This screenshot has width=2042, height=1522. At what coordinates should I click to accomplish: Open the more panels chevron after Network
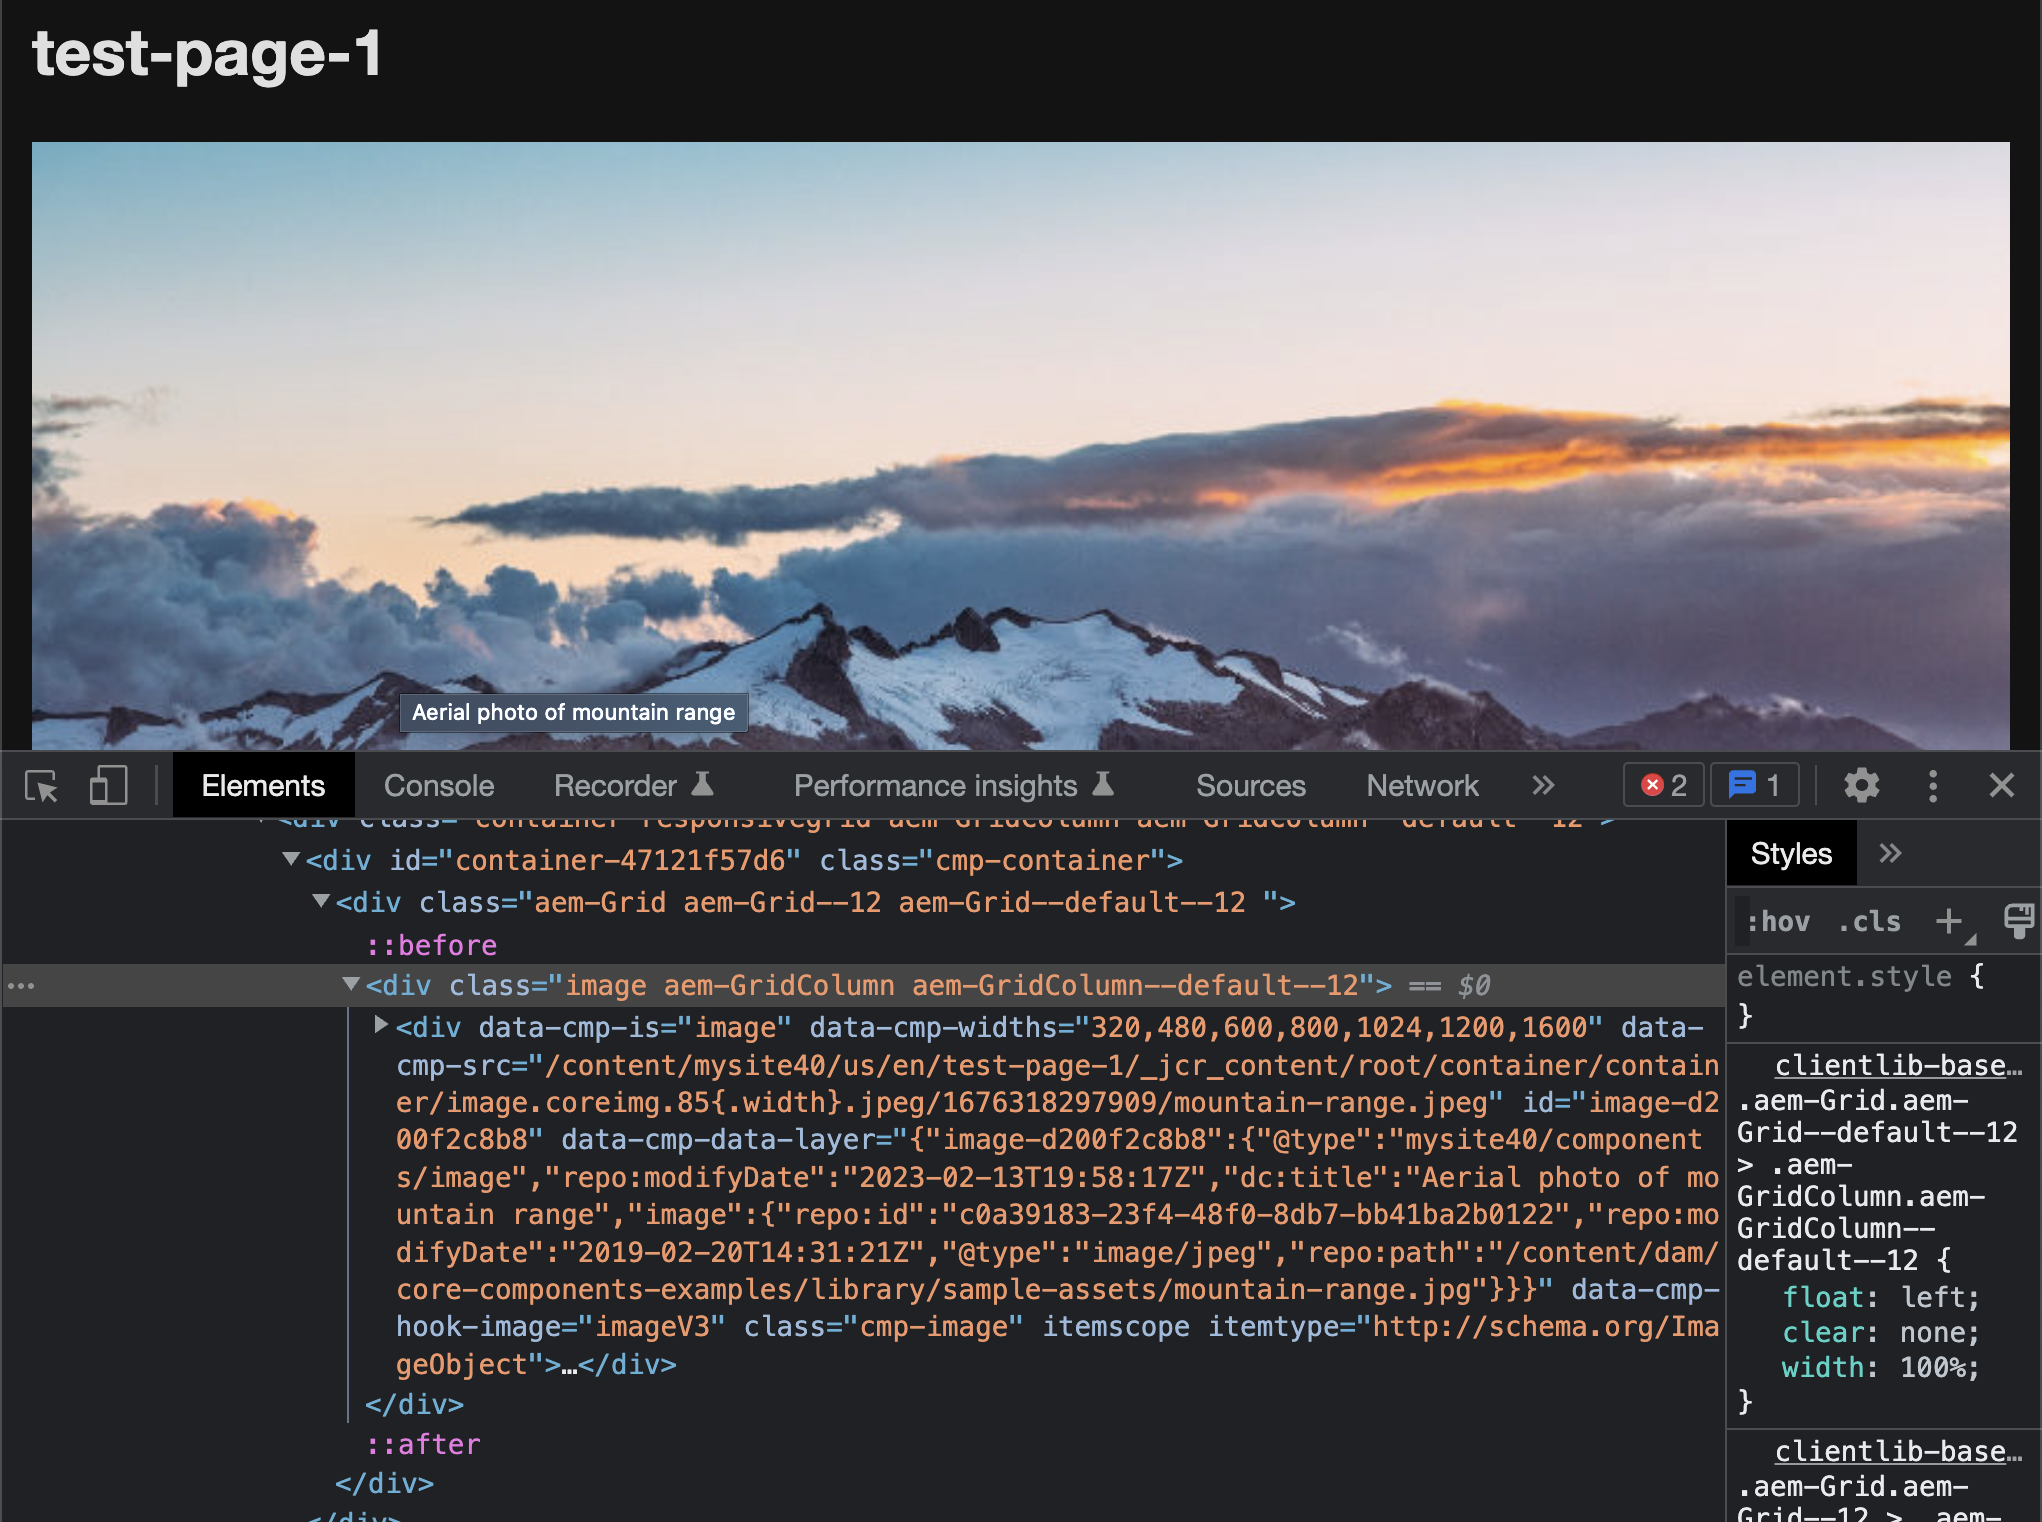1542,785
